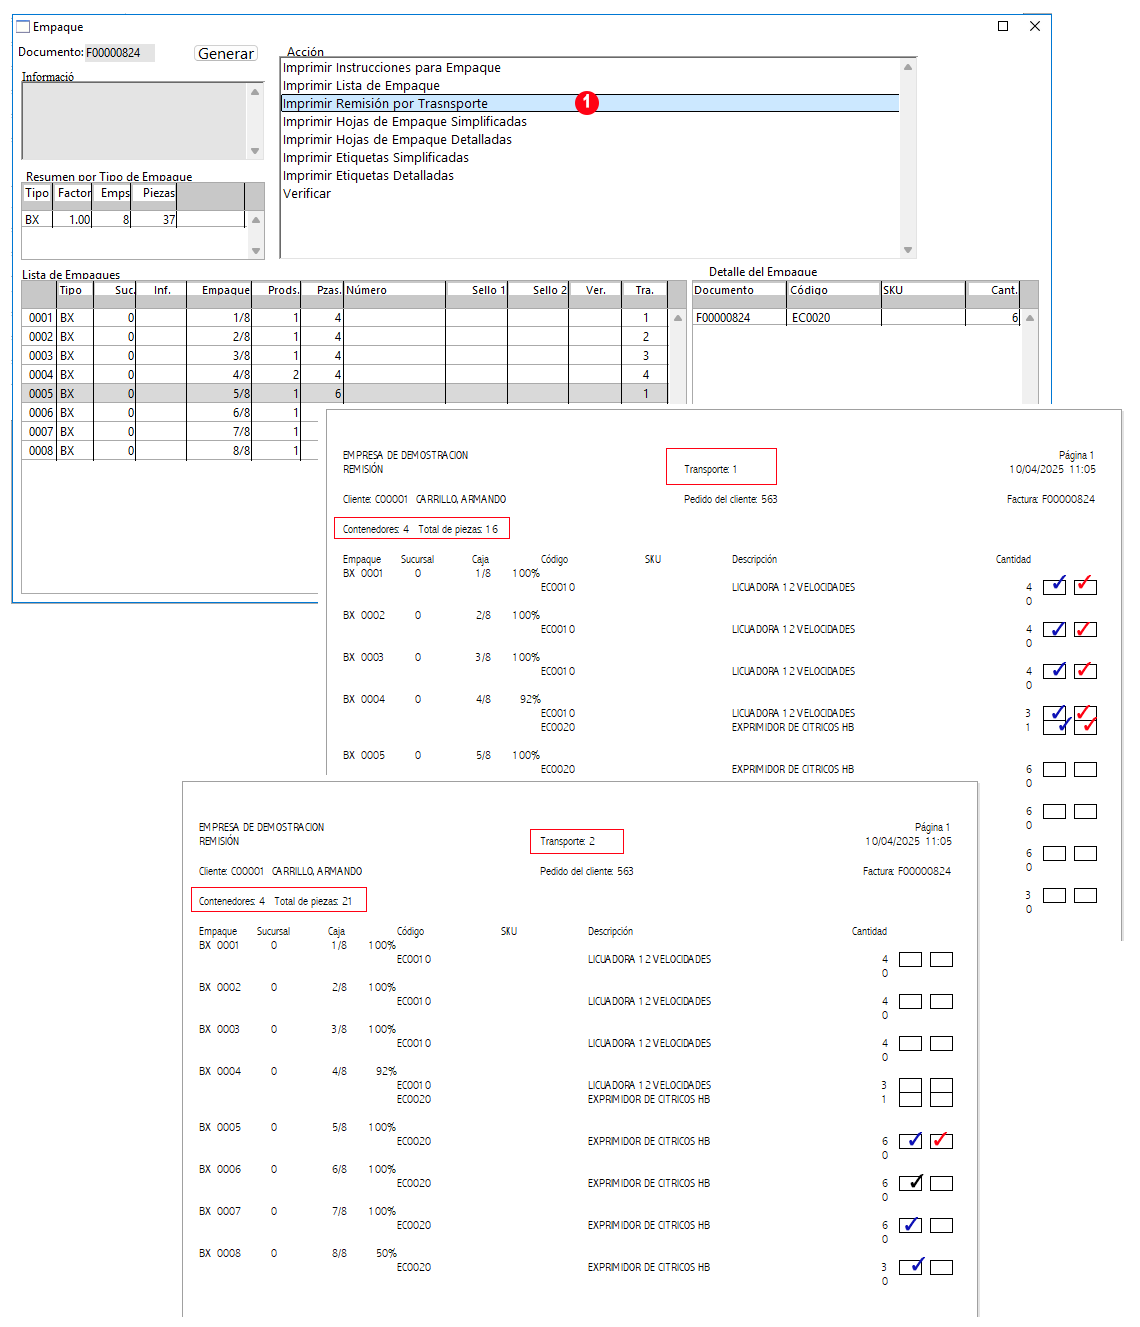Click black-checked box for BX 0006, Transporte 2 report
The image size is (1140, 1327).
click(x=910, y=1183)
